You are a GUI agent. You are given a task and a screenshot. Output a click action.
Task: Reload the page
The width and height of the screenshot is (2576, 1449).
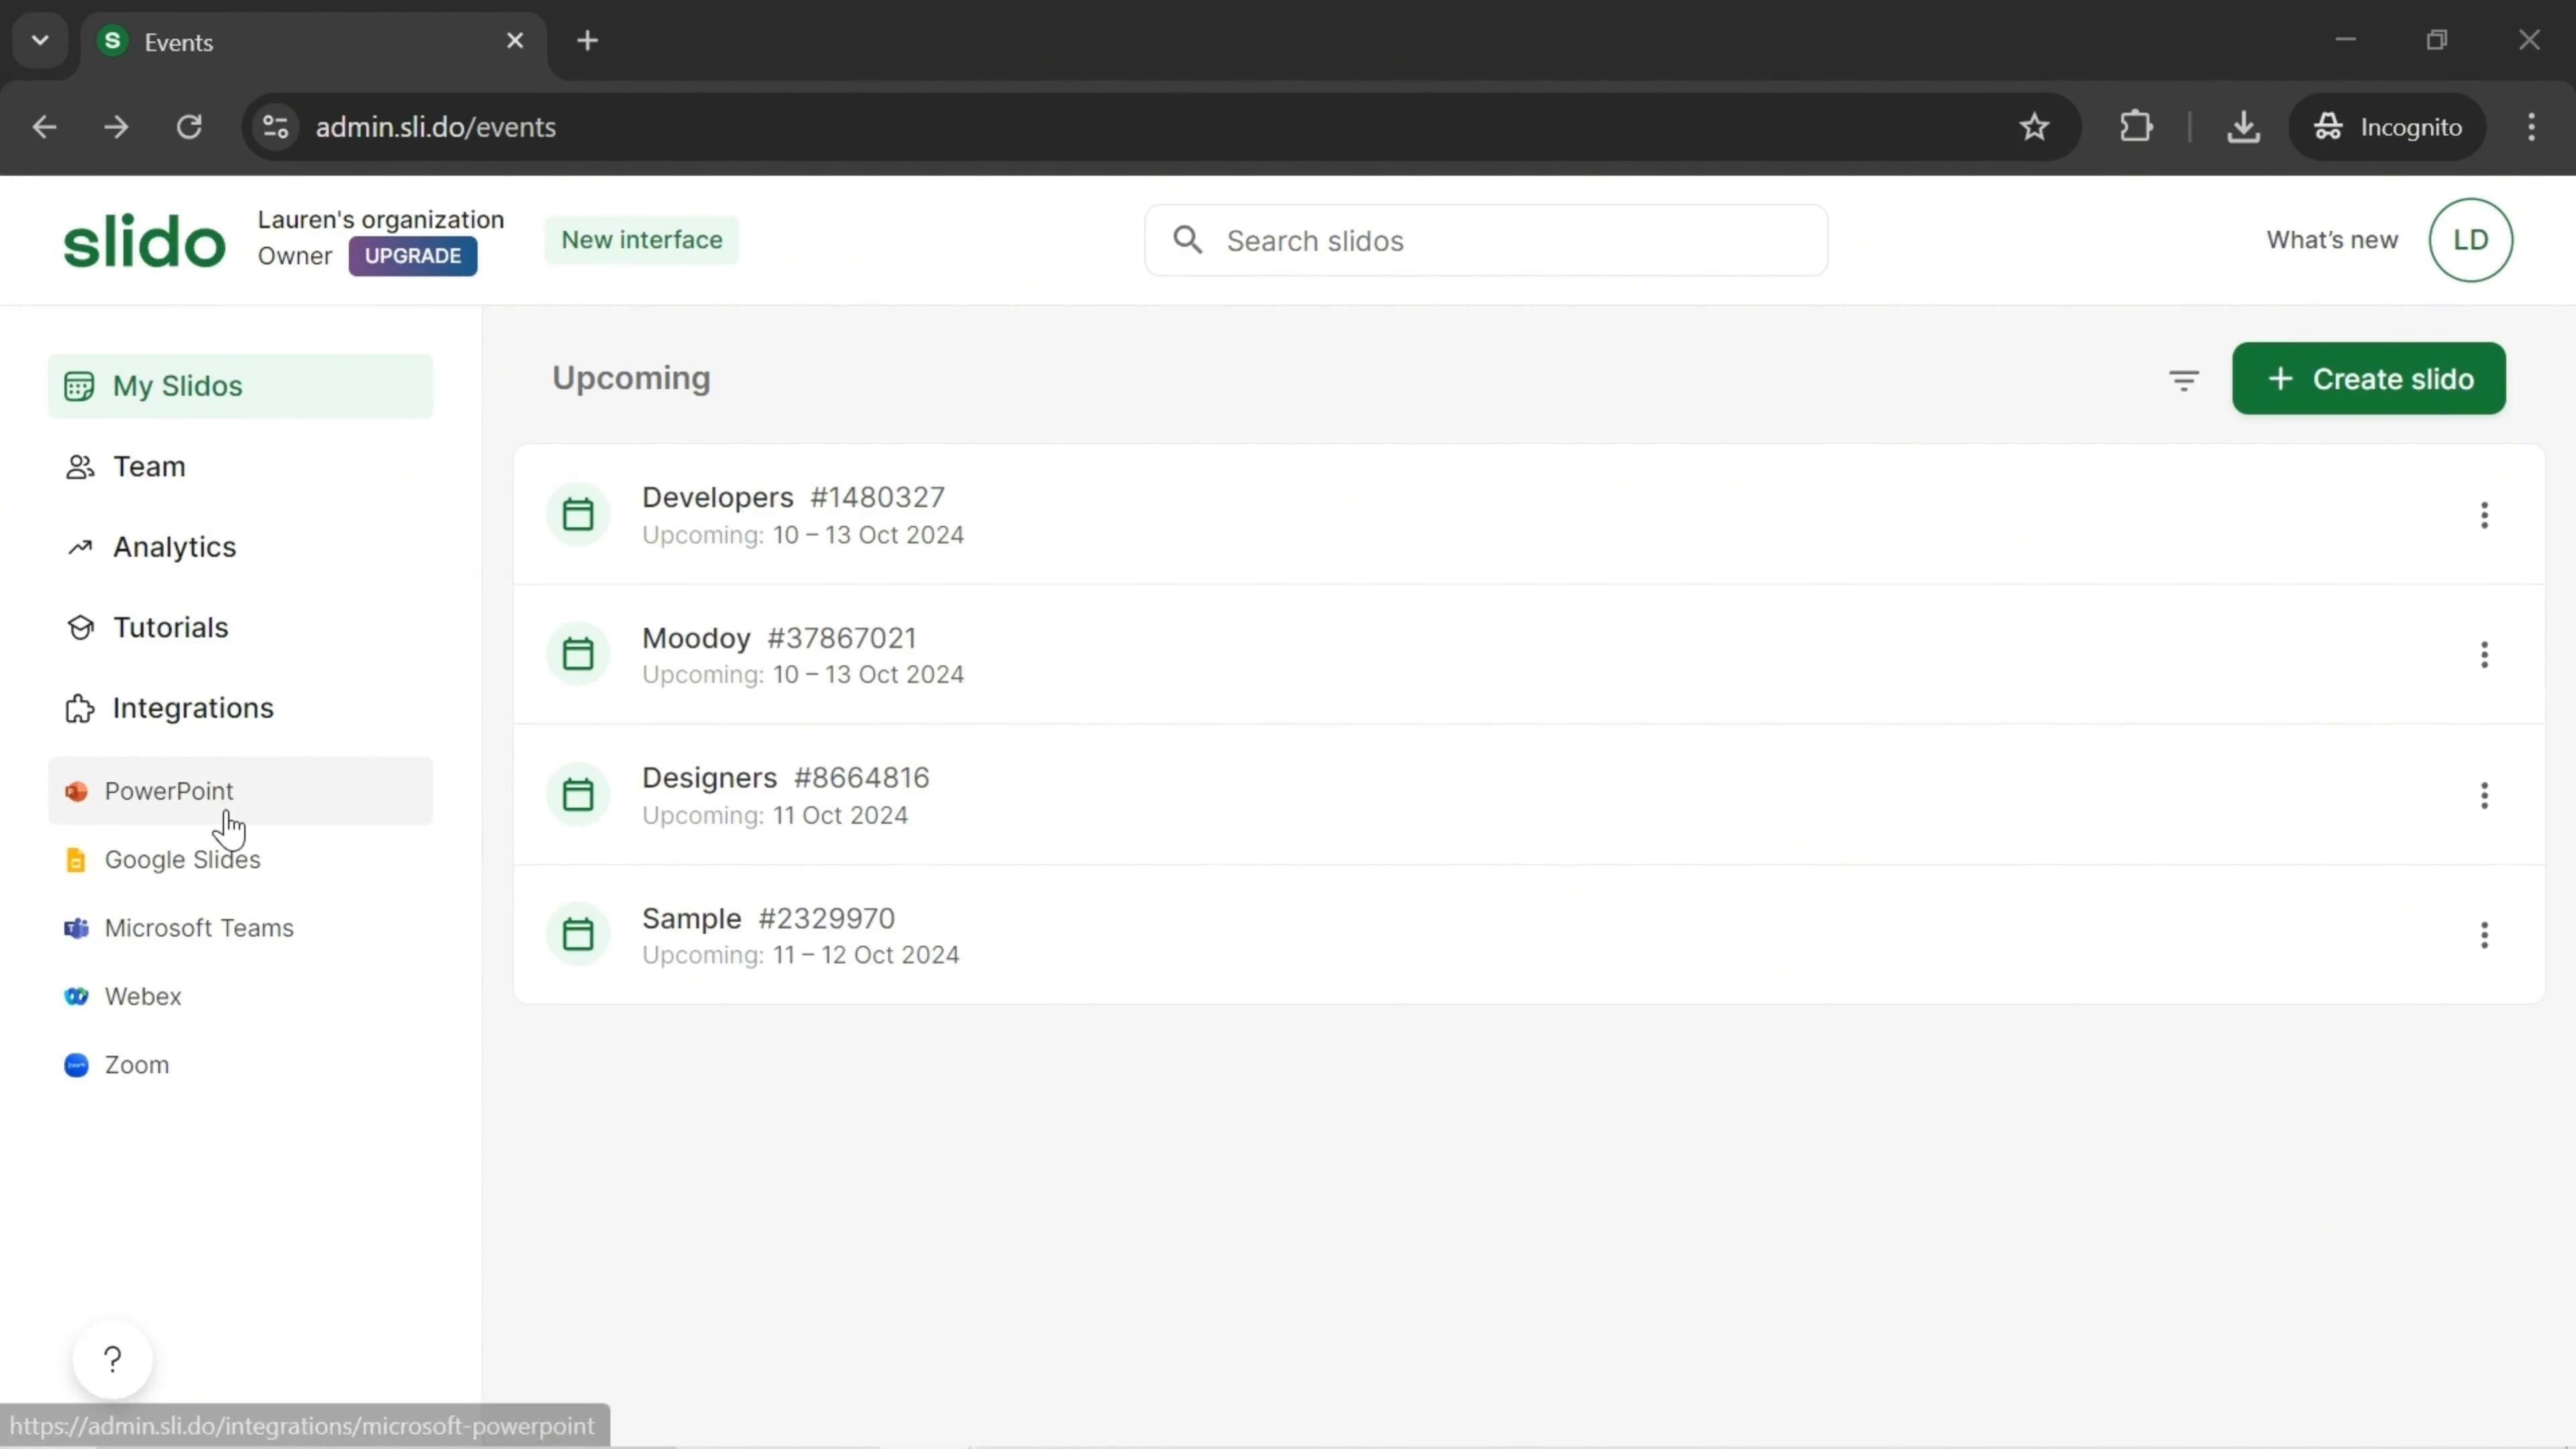coord(189,127)
